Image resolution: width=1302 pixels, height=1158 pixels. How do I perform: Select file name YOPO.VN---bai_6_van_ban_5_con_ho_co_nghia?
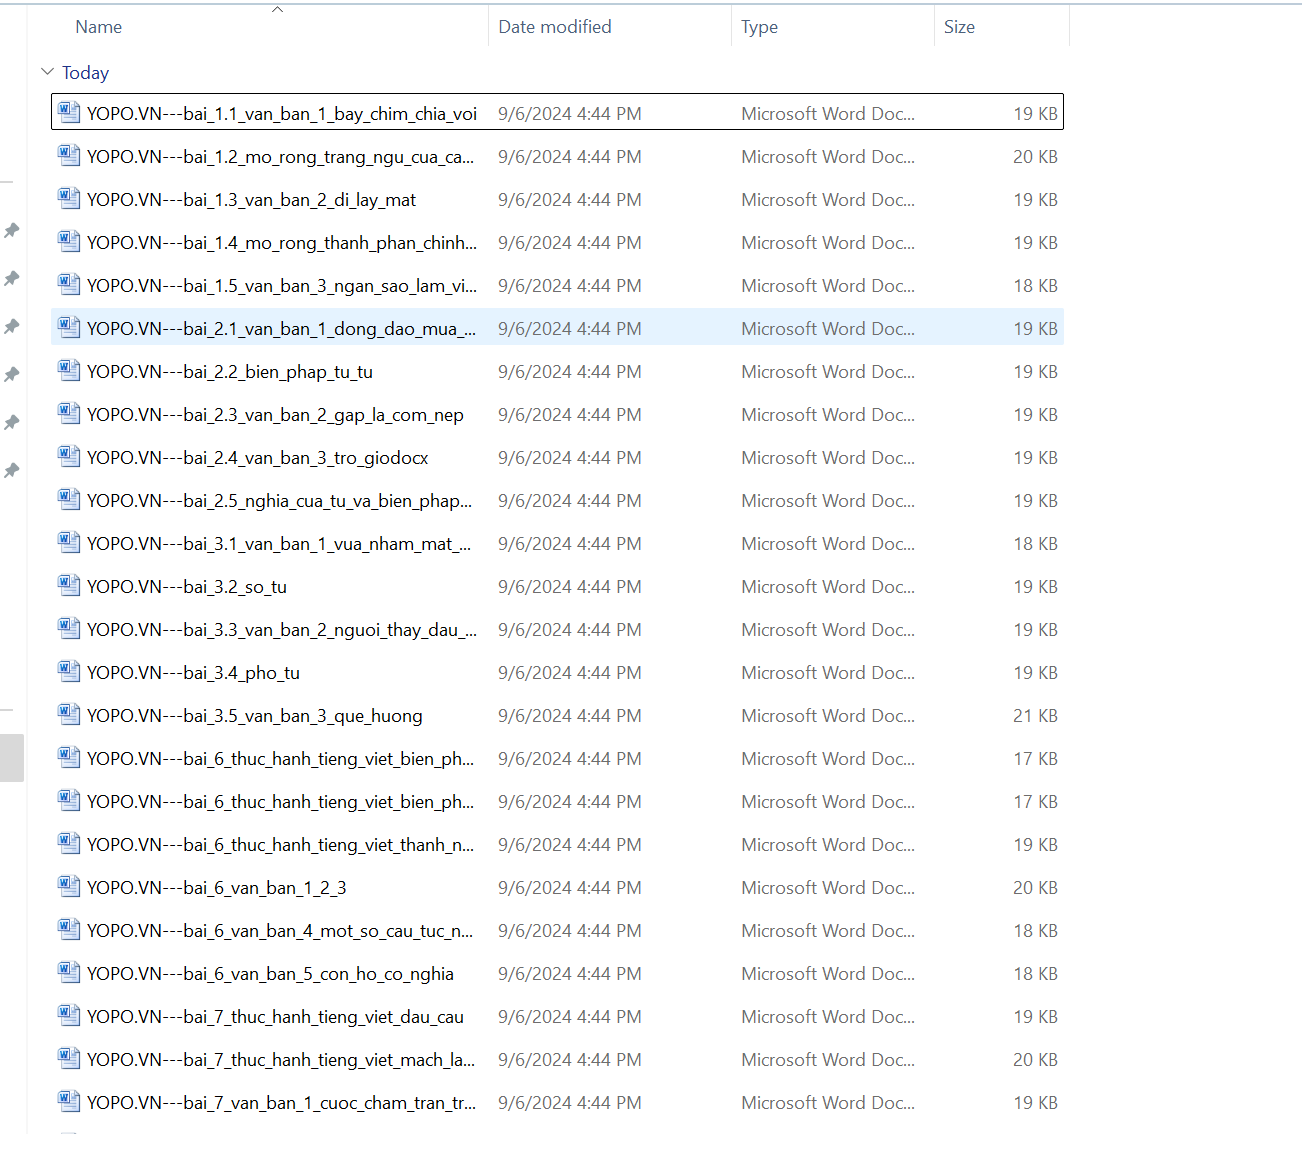pos(270,974)
